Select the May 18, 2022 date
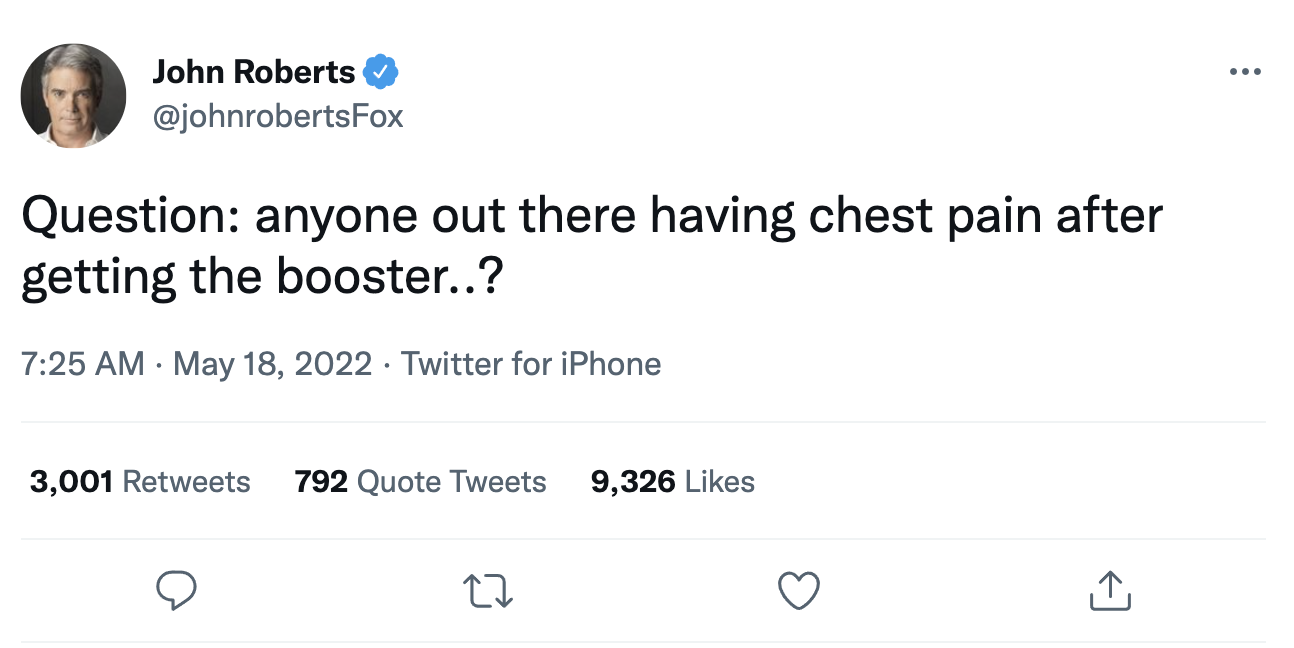Viewport: 1294px width, 648px height. tap(272, 363)
